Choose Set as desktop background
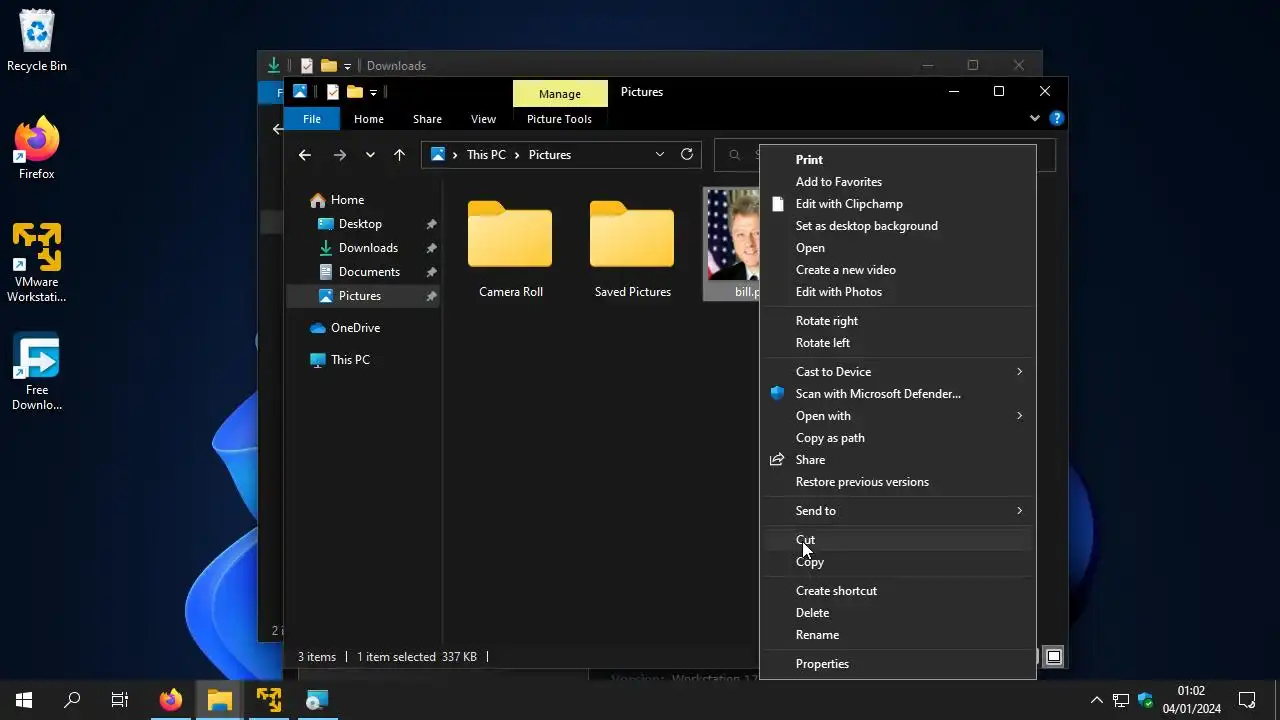 [x=867, y=226]
